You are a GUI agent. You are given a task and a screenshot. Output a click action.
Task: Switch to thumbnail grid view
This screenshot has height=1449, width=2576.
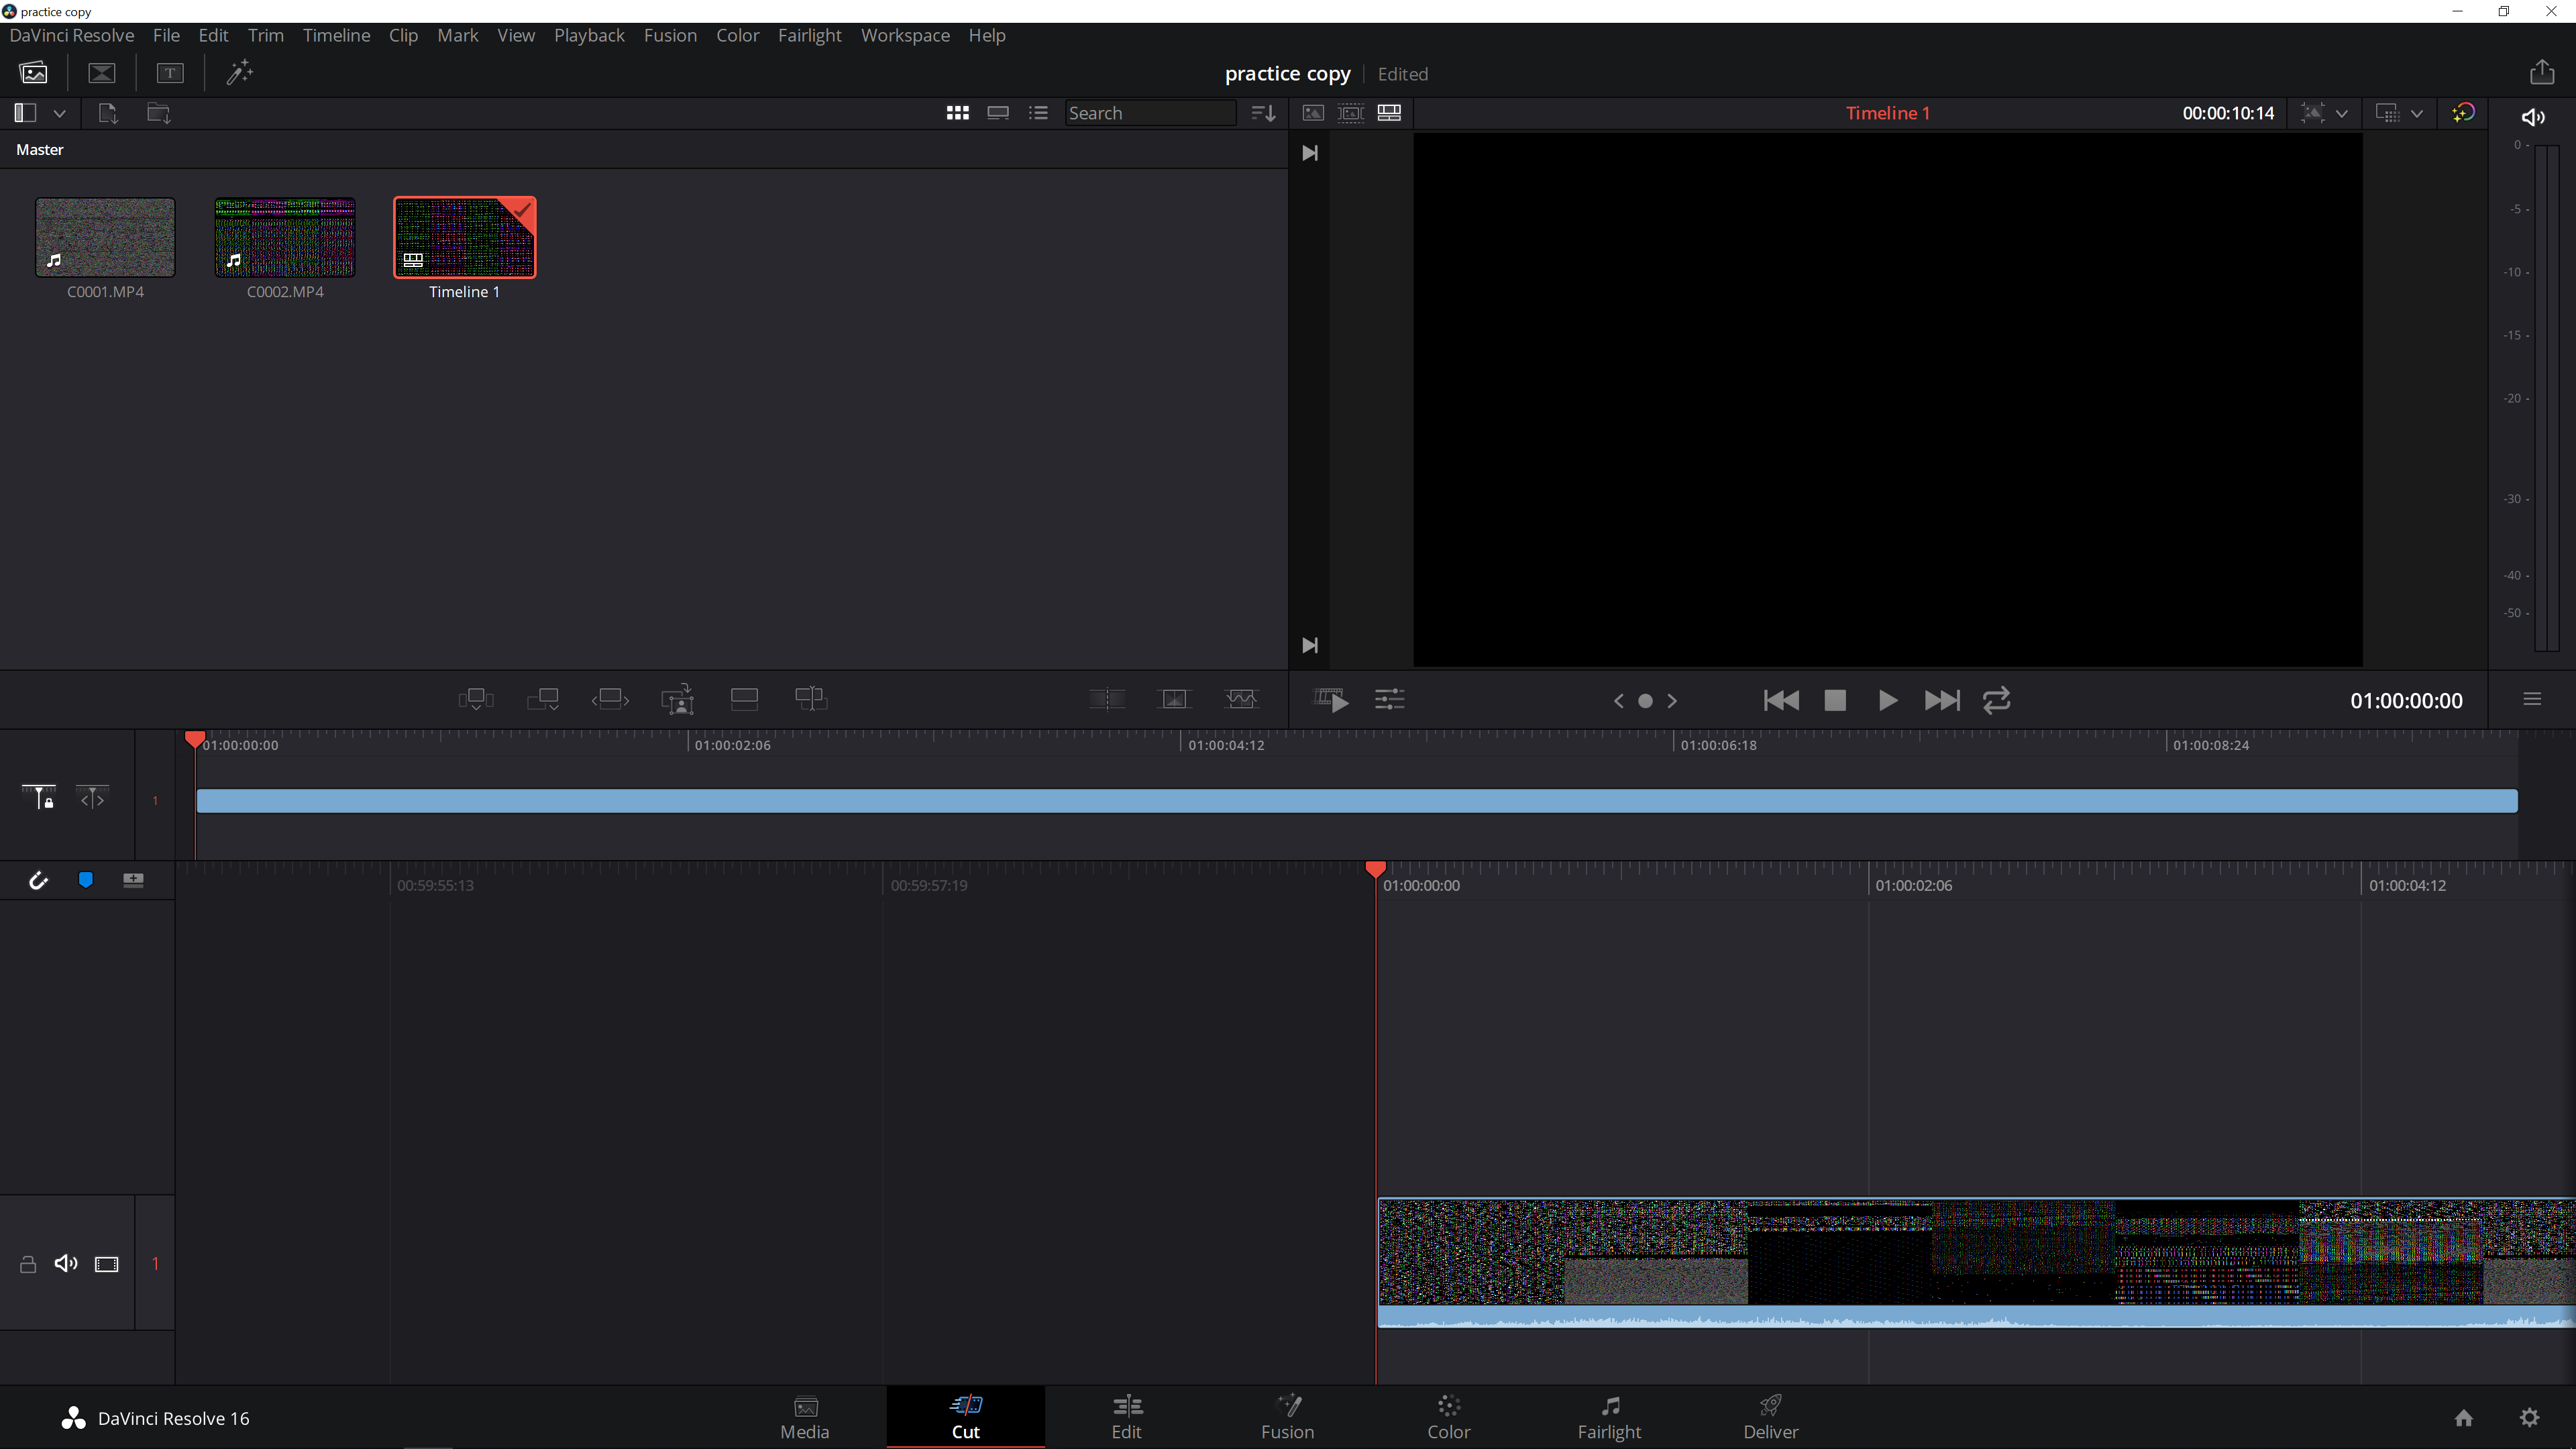pos(957,113)
